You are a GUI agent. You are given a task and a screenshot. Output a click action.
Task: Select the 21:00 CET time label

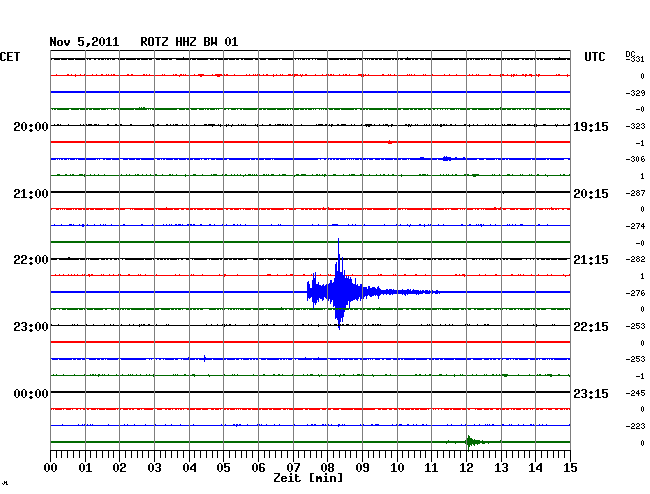[31, 194]
